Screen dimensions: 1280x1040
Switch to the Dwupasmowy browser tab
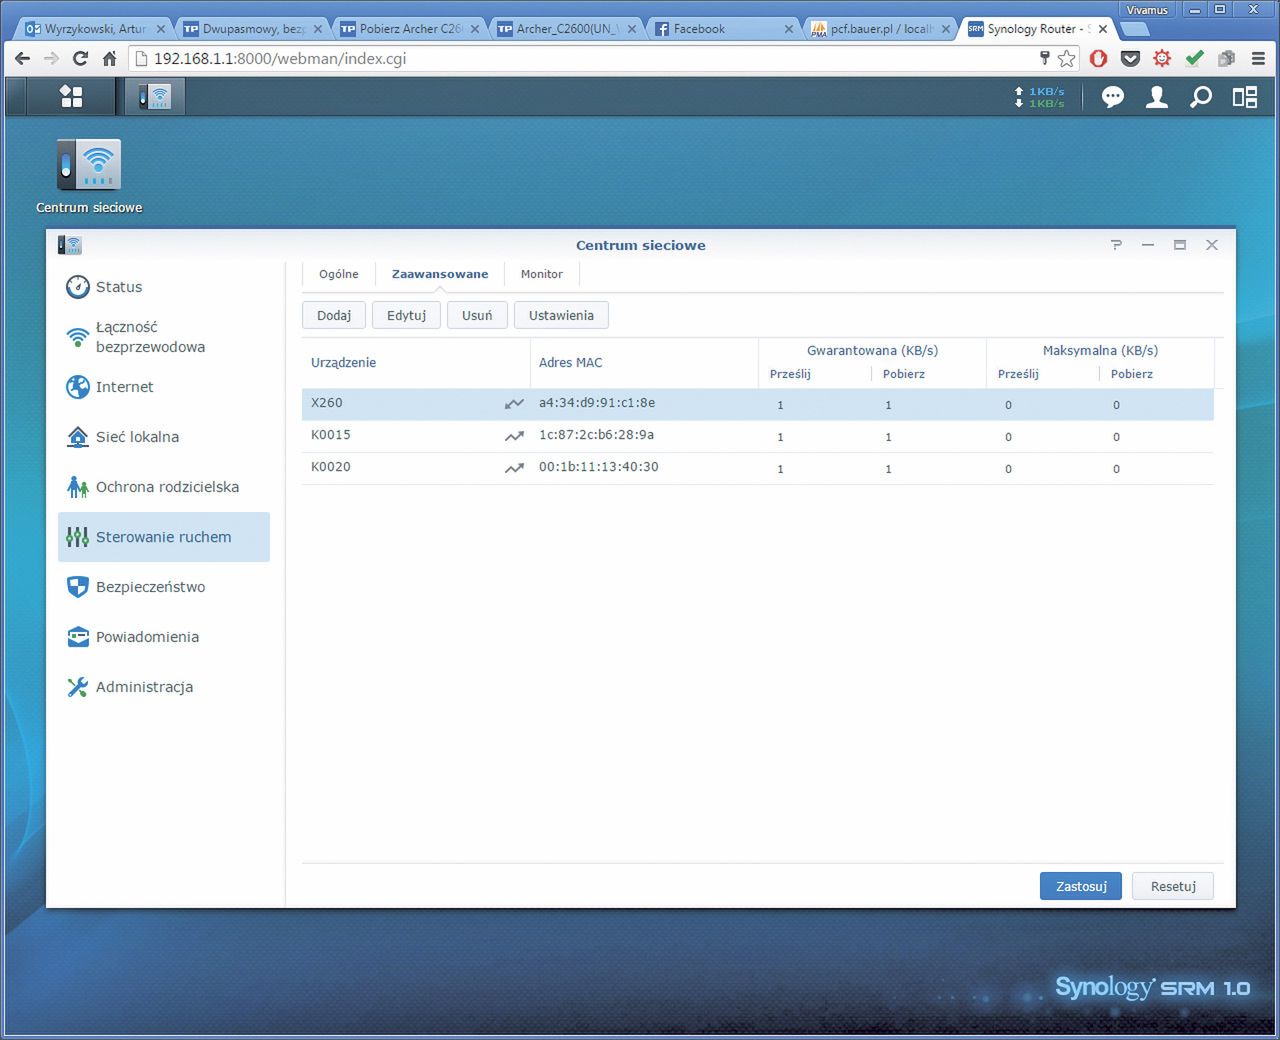click(251, 29)
